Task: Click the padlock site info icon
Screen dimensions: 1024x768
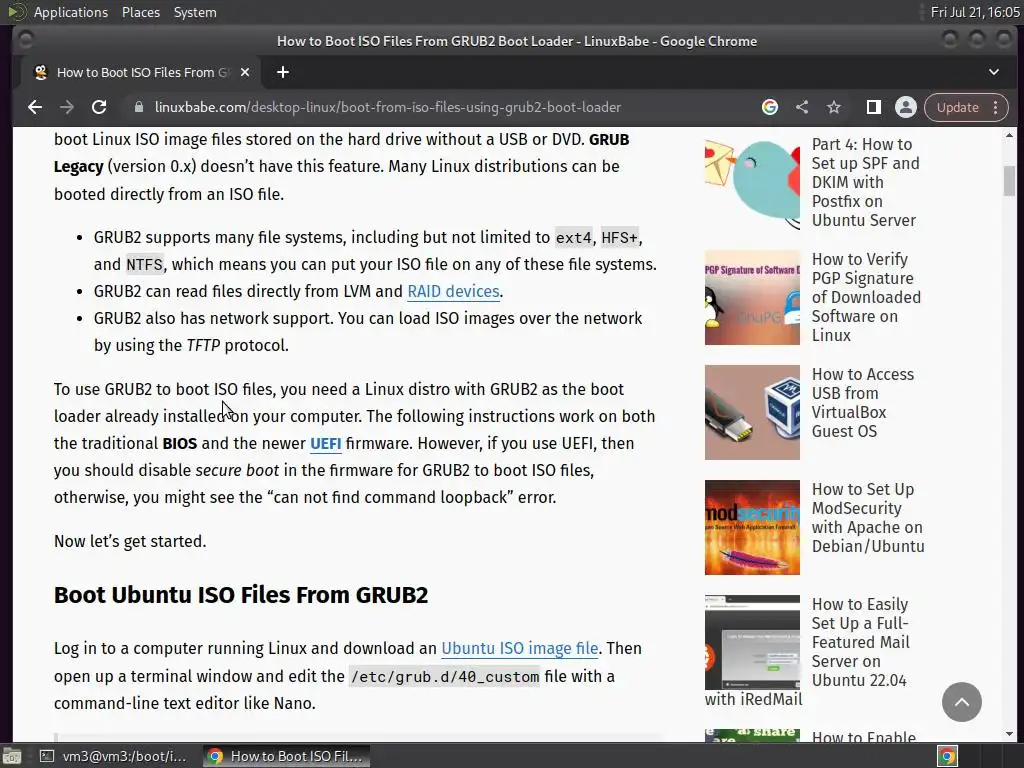Action: [x=138, y=107]
